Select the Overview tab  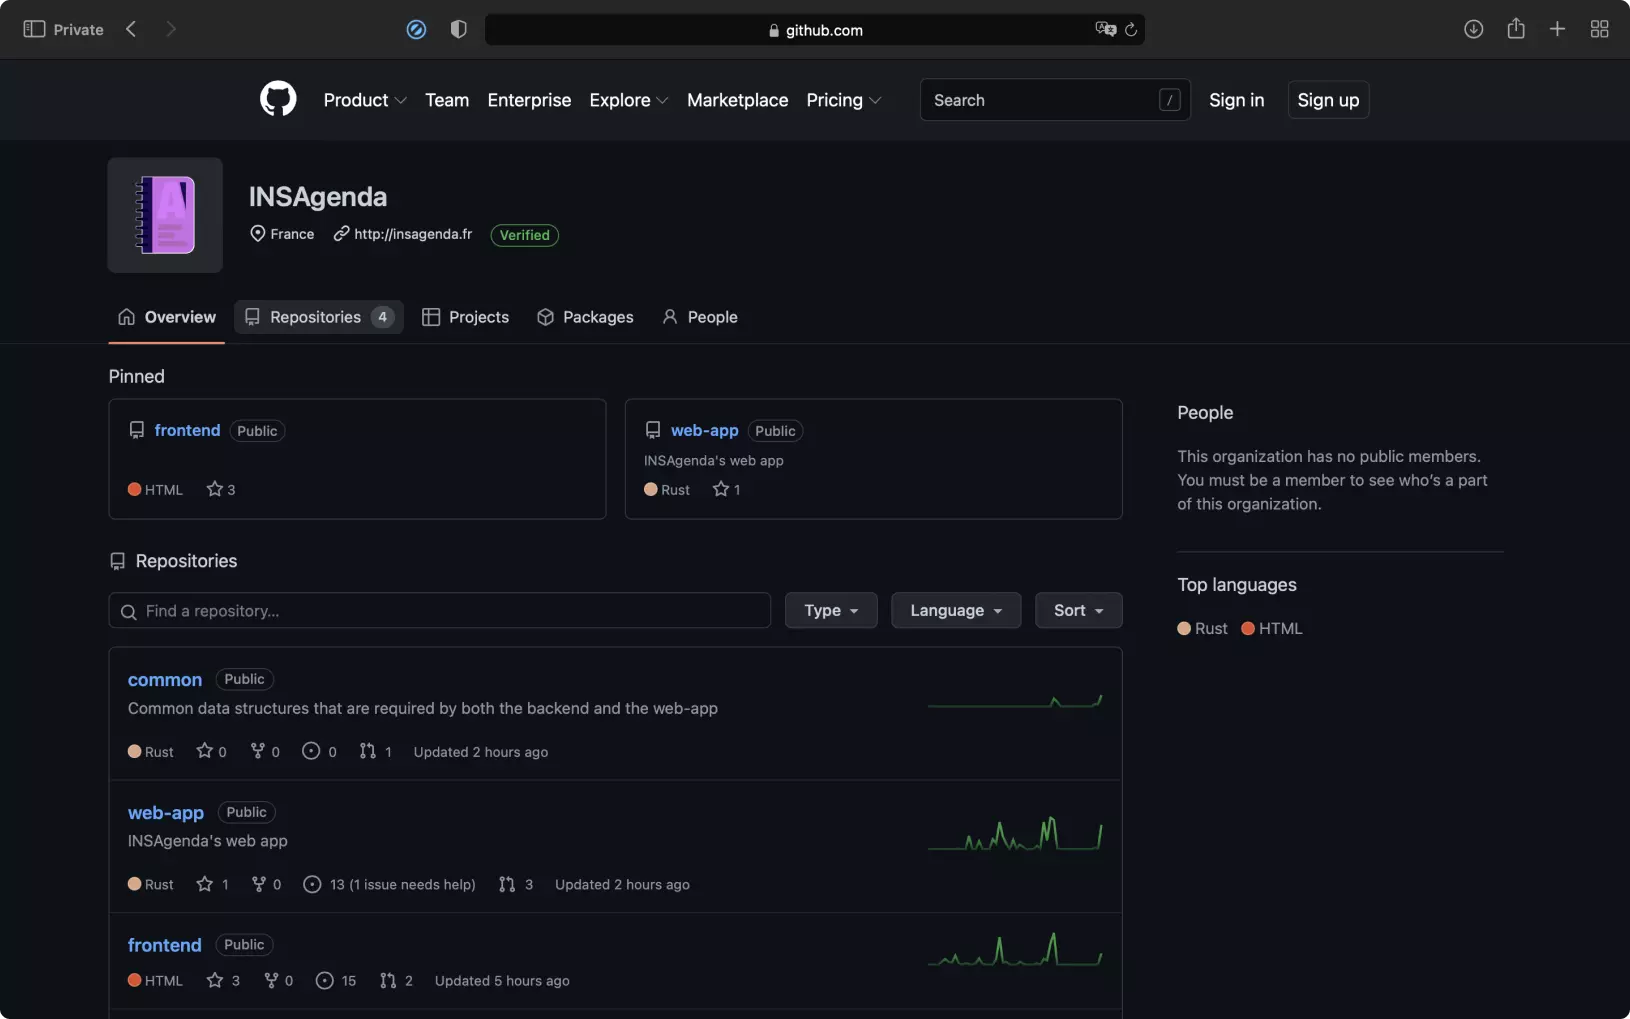(166, 317)
